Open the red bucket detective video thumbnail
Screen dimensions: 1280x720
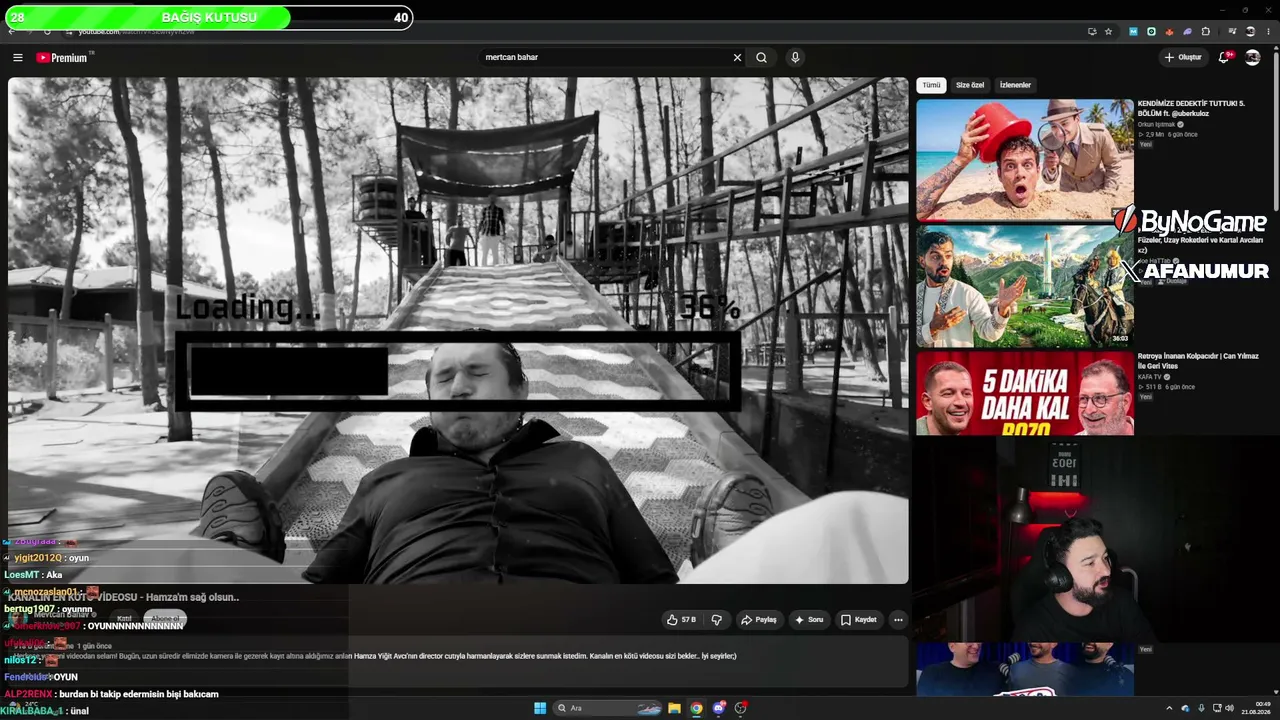(x=1025, y=160)
